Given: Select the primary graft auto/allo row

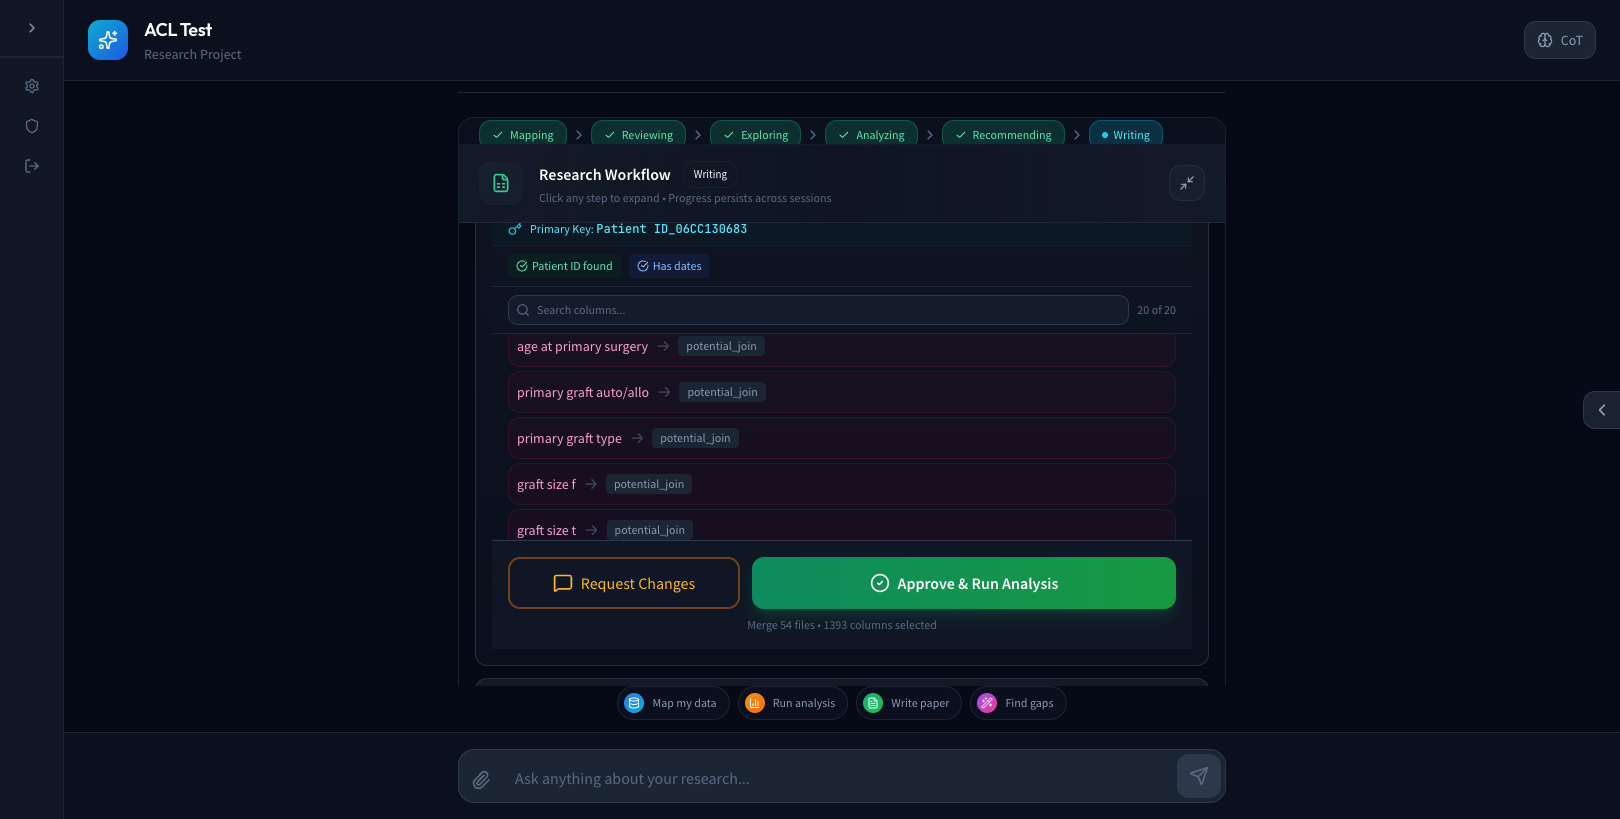Looking at the screenshot, I should tap(841, 392).
